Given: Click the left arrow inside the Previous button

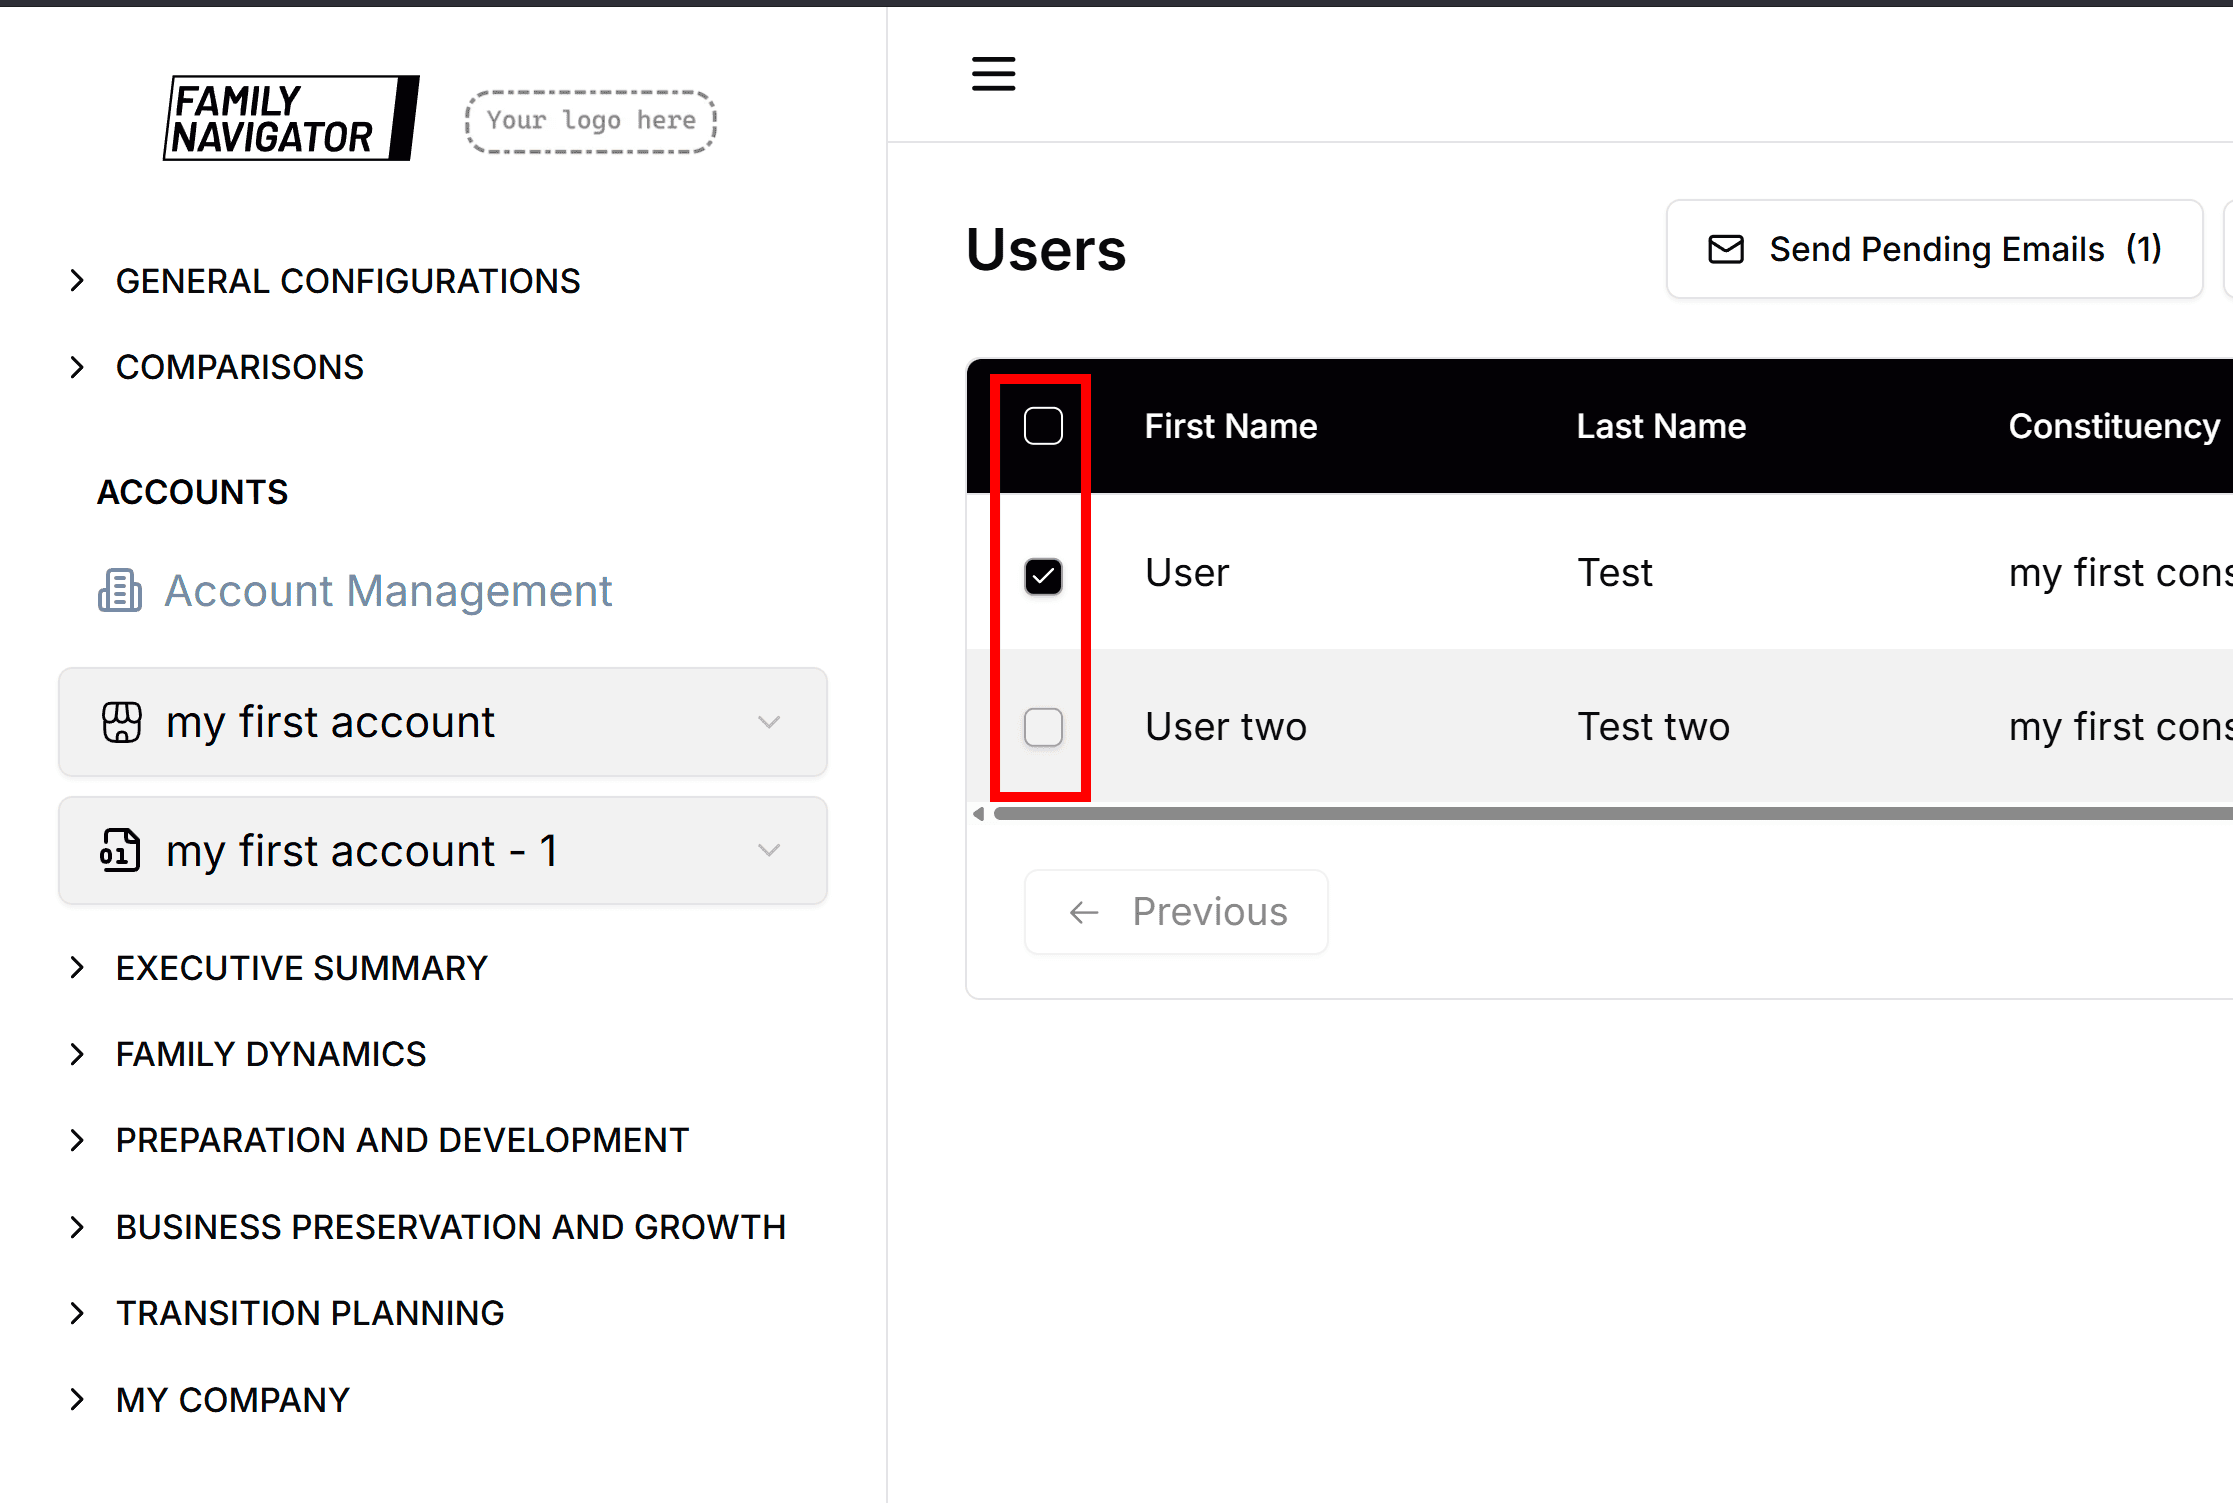Looking at the screenshot, I should (1083, 912).
